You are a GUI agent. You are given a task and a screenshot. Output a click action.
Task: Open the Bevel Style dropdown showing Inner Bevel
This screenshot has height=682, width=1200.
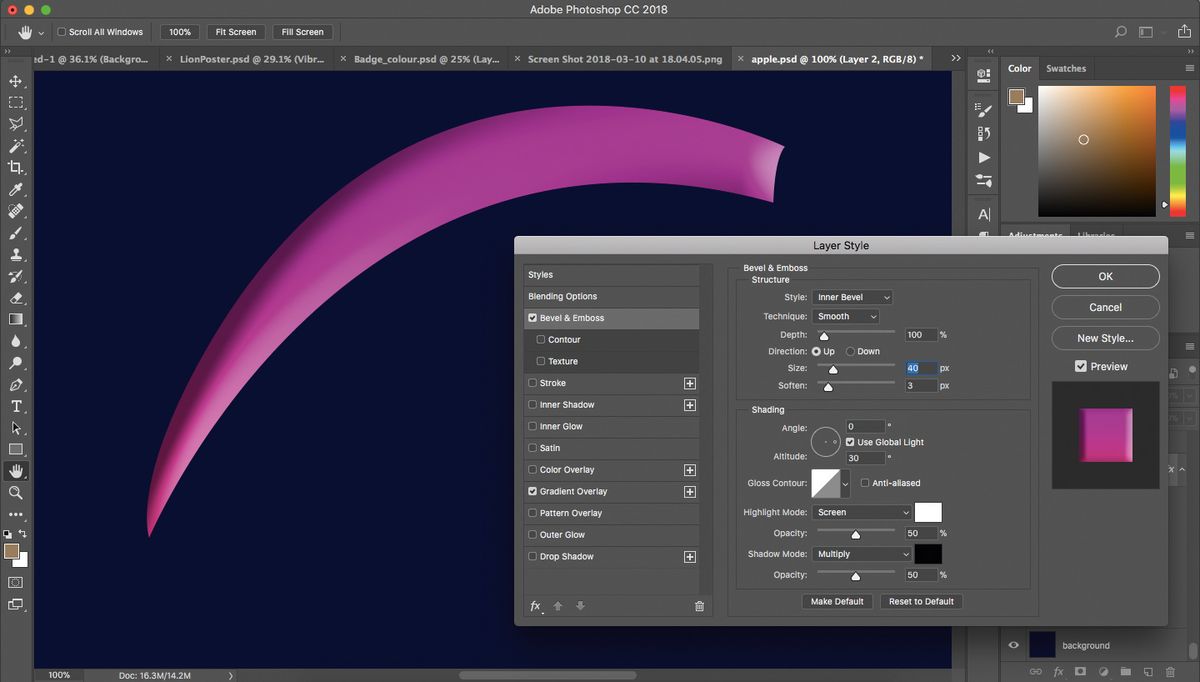[852, 297]
